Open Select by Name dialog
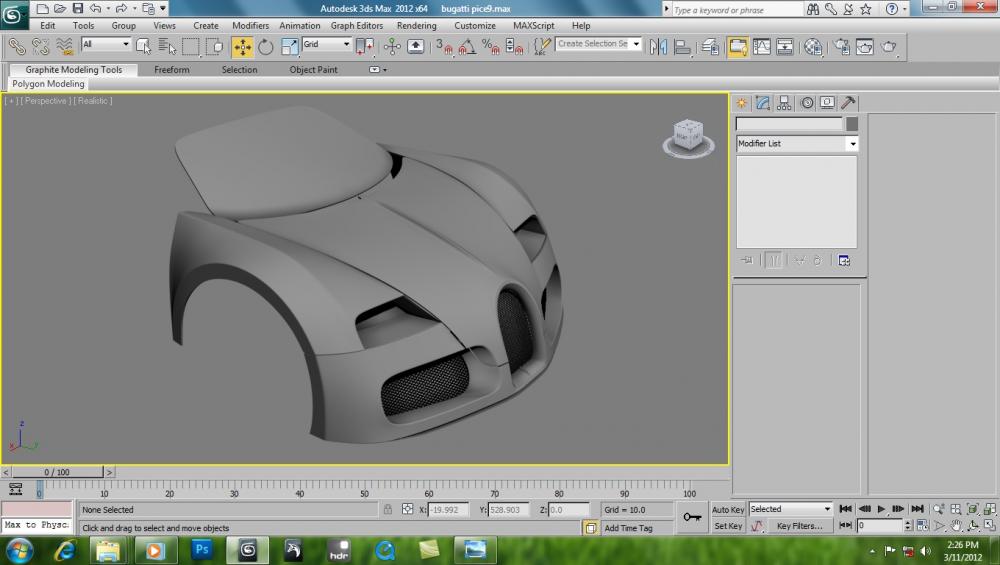The height and width of the screenshot is (565, 1000). tap(167, 47)
